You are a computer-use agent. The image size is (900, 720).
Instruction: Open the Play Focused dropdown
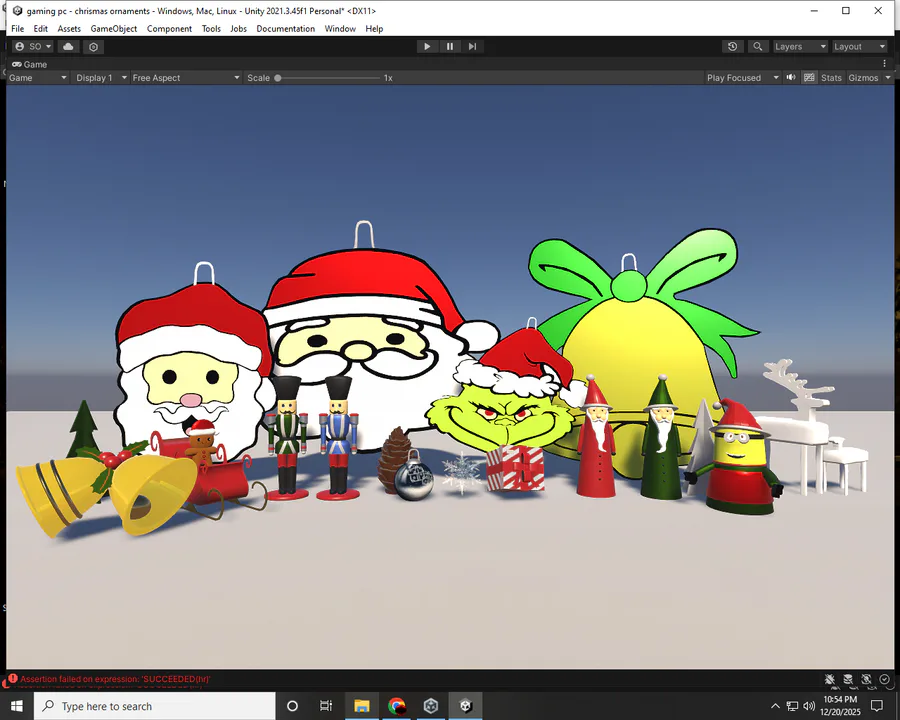click(x=743, y=78)
